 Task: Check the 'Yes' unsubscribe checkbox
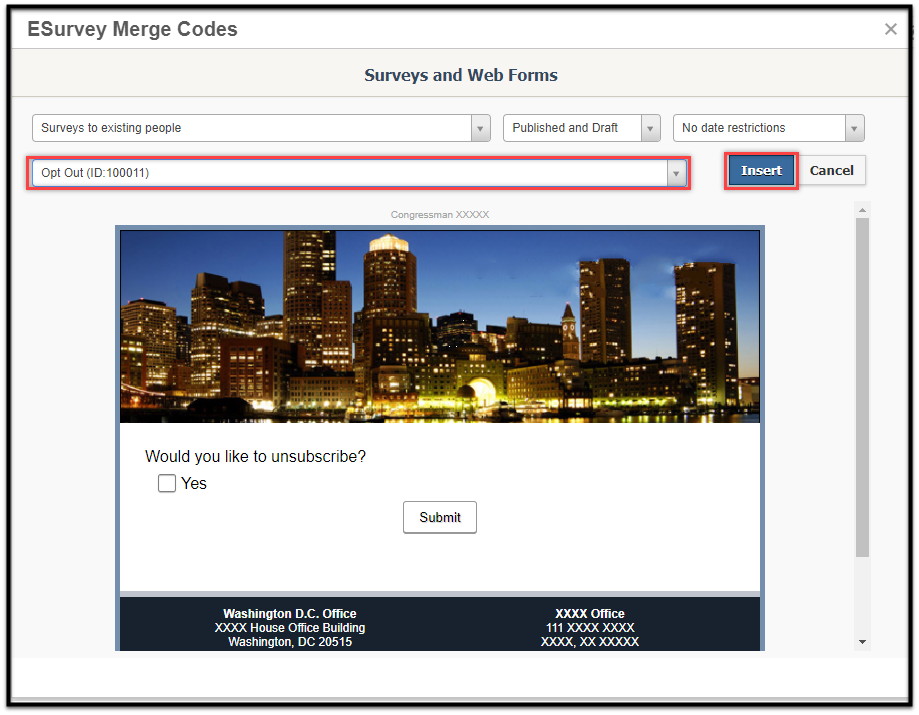pos(167,484)
